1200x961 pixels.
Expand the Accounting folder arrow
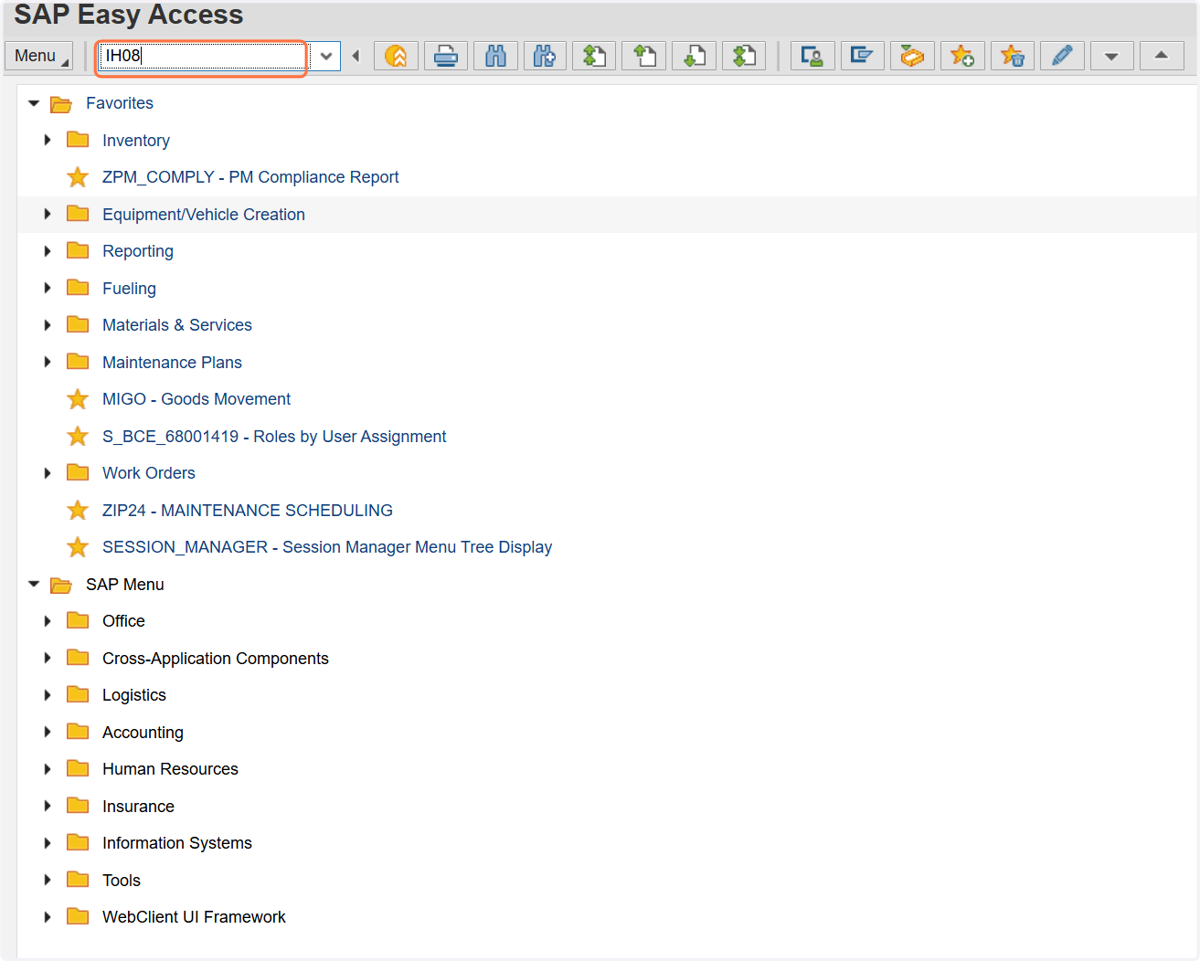(x=47, y=732)
